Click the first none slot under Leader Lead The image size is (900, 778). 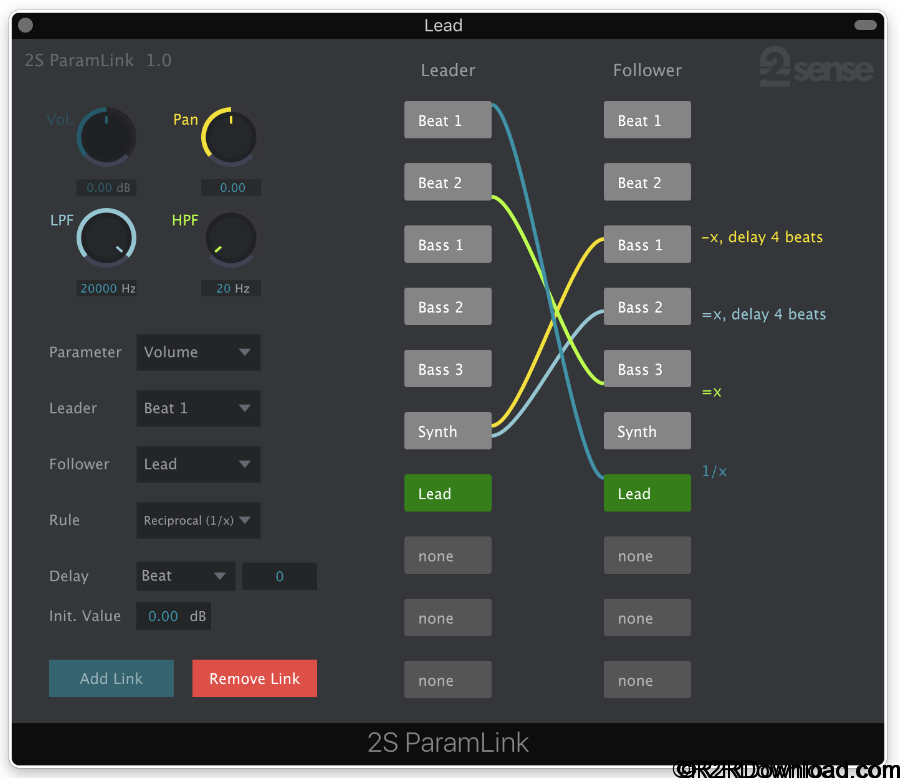[448, 555]
